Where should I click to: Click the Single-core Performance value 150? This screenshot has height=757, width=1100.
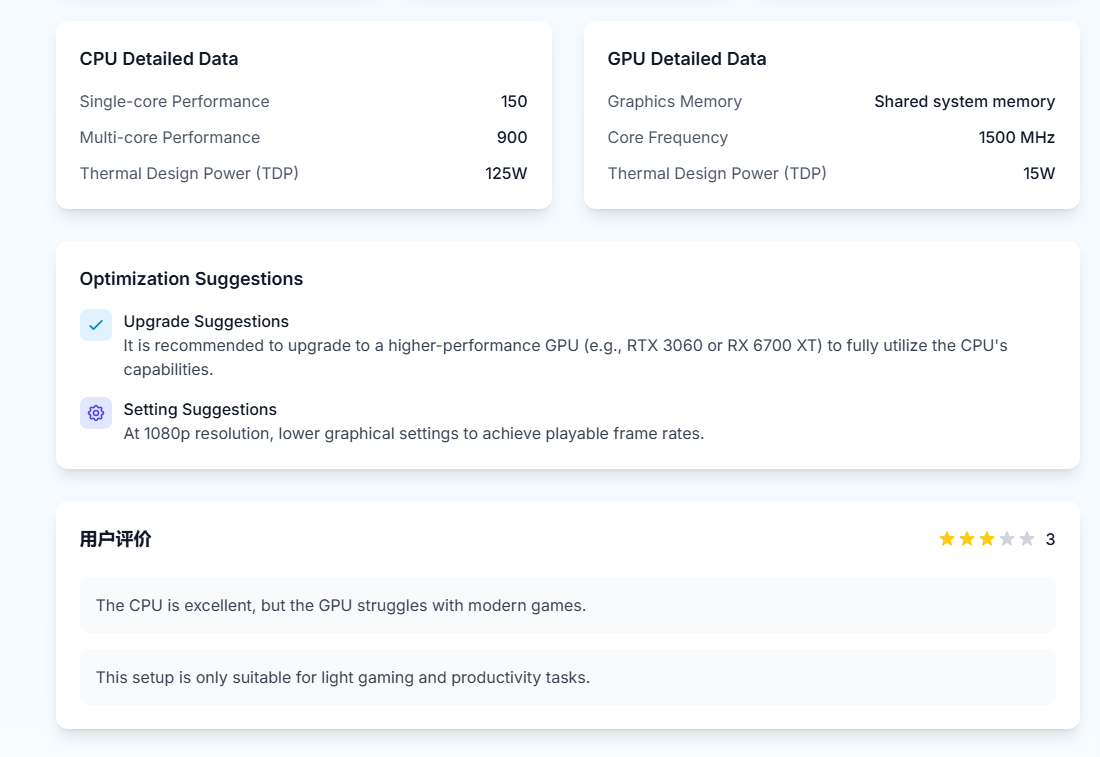514,102
